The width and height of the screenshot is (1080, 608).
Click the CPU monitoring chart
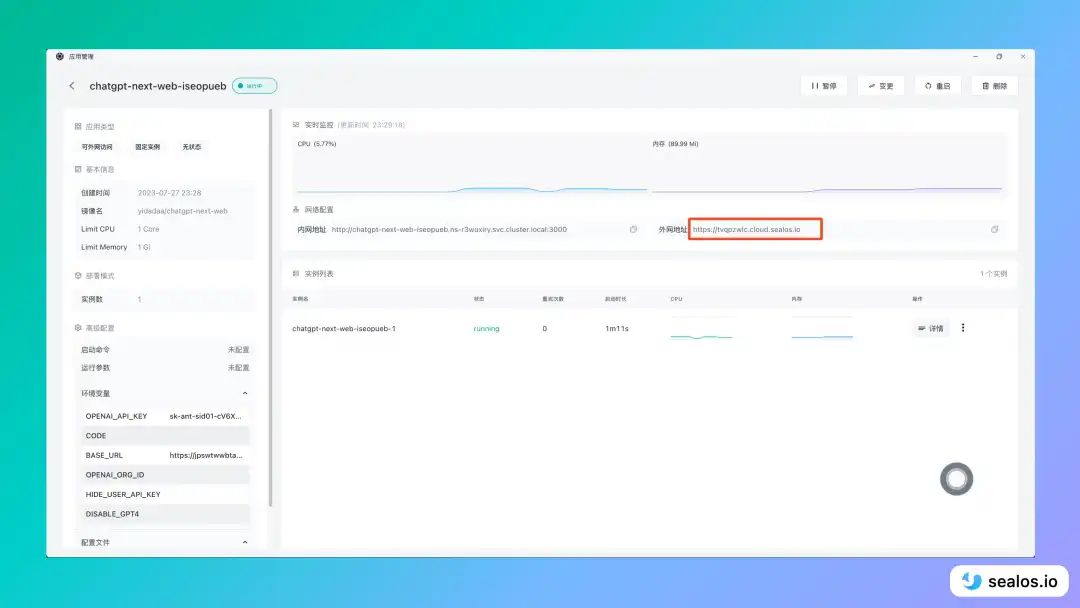click(x=472, y=167)
